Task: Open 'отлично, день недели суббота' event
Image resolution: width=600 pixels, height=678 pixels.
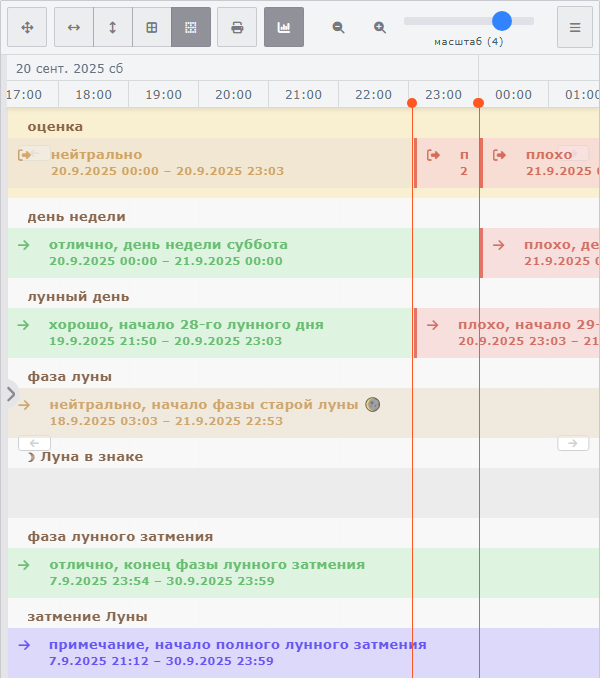Action: [x=168, y=245]
